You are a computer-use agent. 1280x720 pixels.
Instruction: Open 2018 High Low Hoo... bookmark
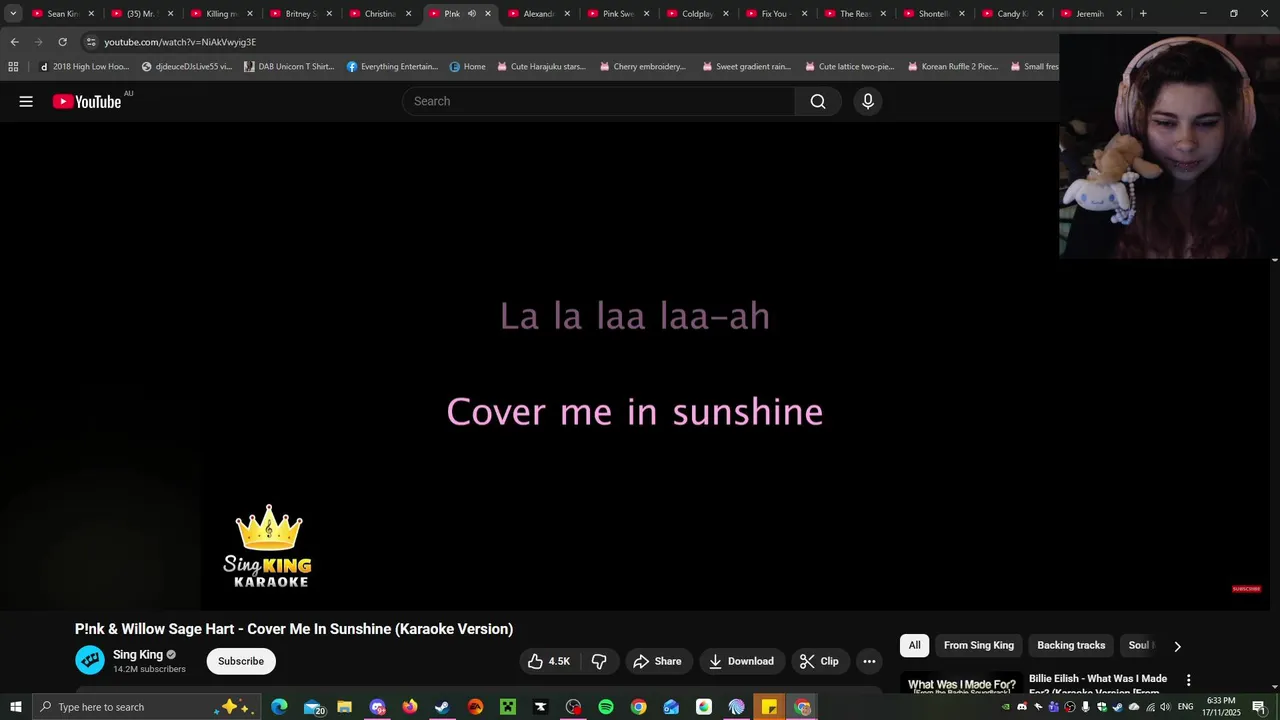click(x=84, y=67)
